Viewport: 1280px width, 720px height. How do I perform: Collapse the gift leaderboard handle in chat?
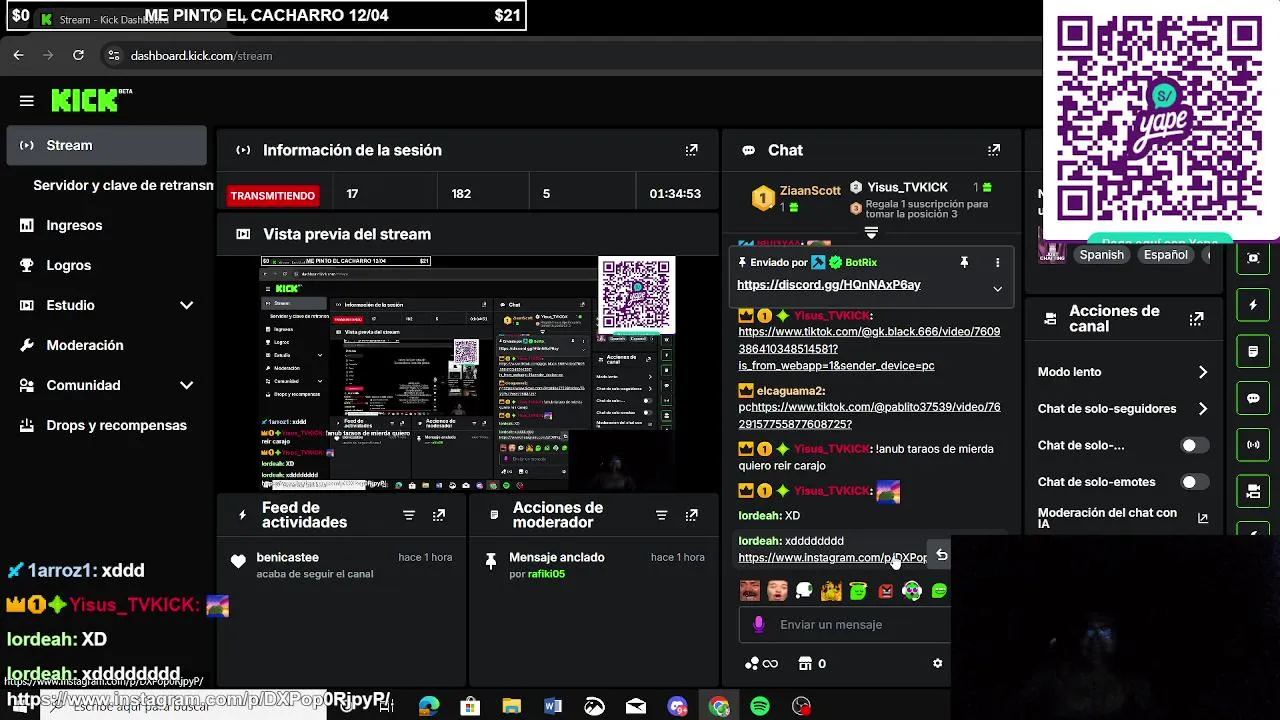click(871, 232)
